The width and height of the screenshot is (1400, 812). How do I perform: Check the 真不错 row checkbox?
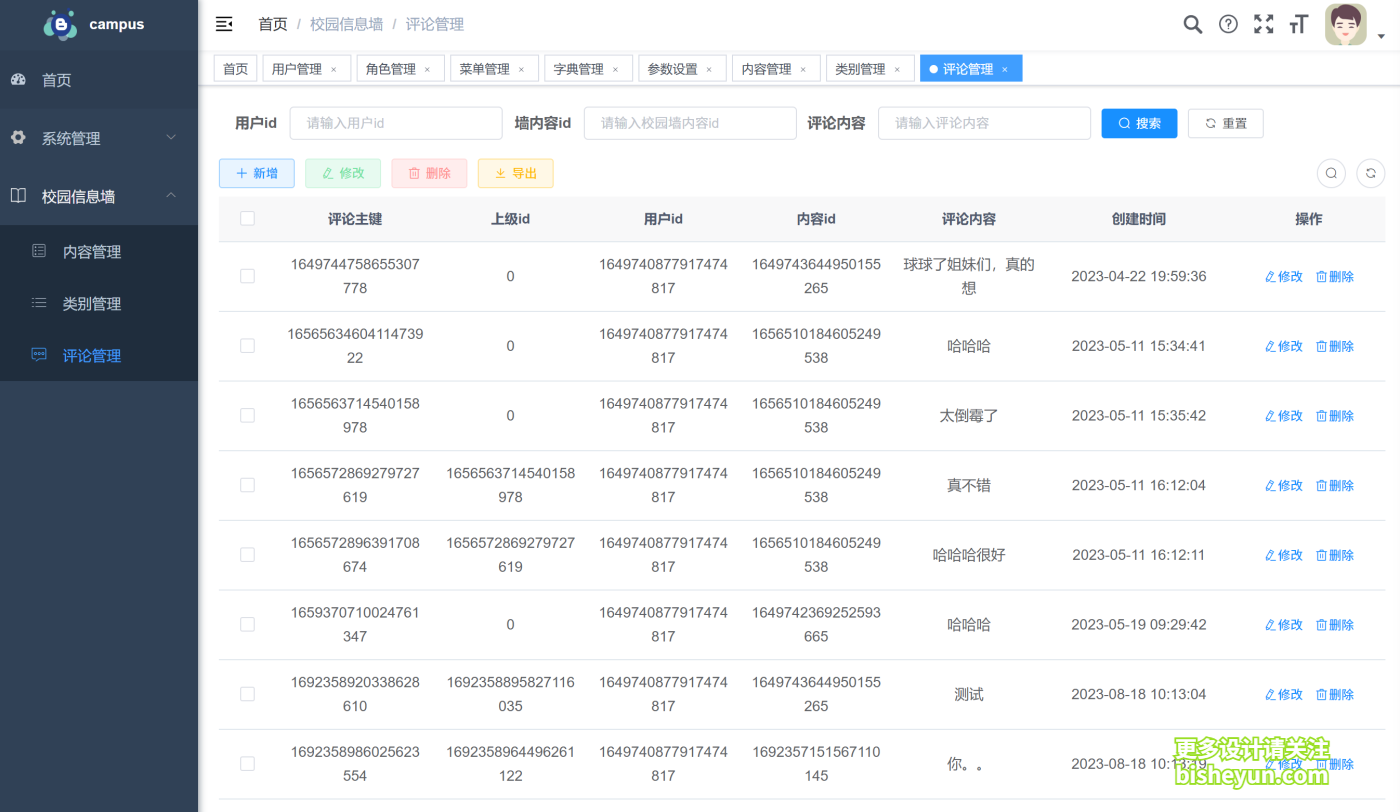247,485
